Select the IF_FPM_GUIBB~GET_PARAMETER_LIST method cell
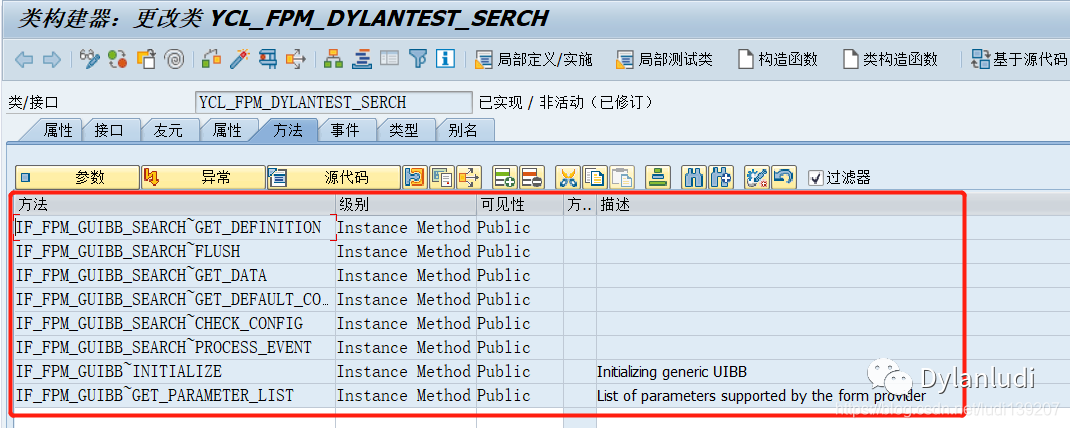1070x428 pixels. coord(175,395)
